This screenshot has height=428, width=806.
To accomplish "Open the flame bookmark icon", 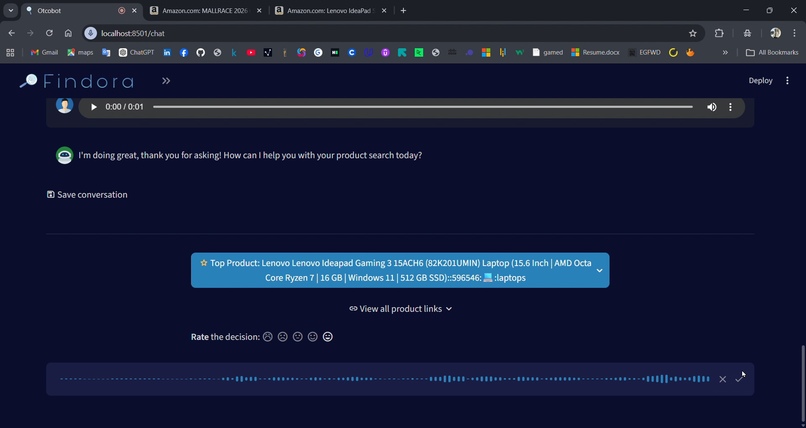I will [x=690, y=52].
